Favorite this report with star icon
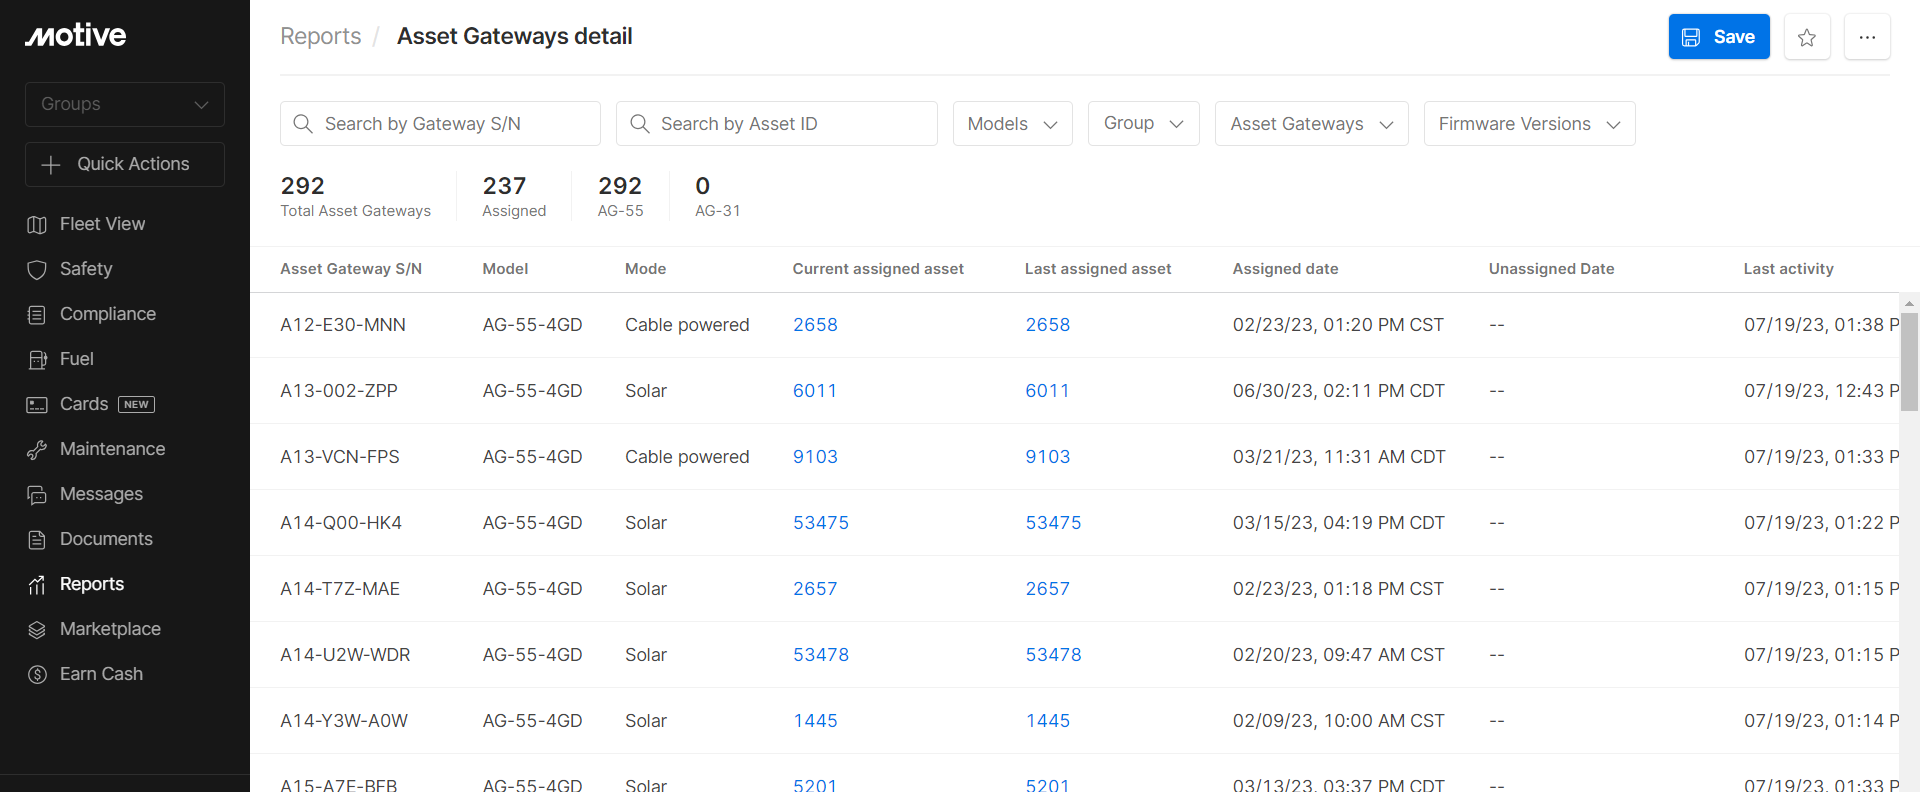1920x792 pixels. (1807, 37)
